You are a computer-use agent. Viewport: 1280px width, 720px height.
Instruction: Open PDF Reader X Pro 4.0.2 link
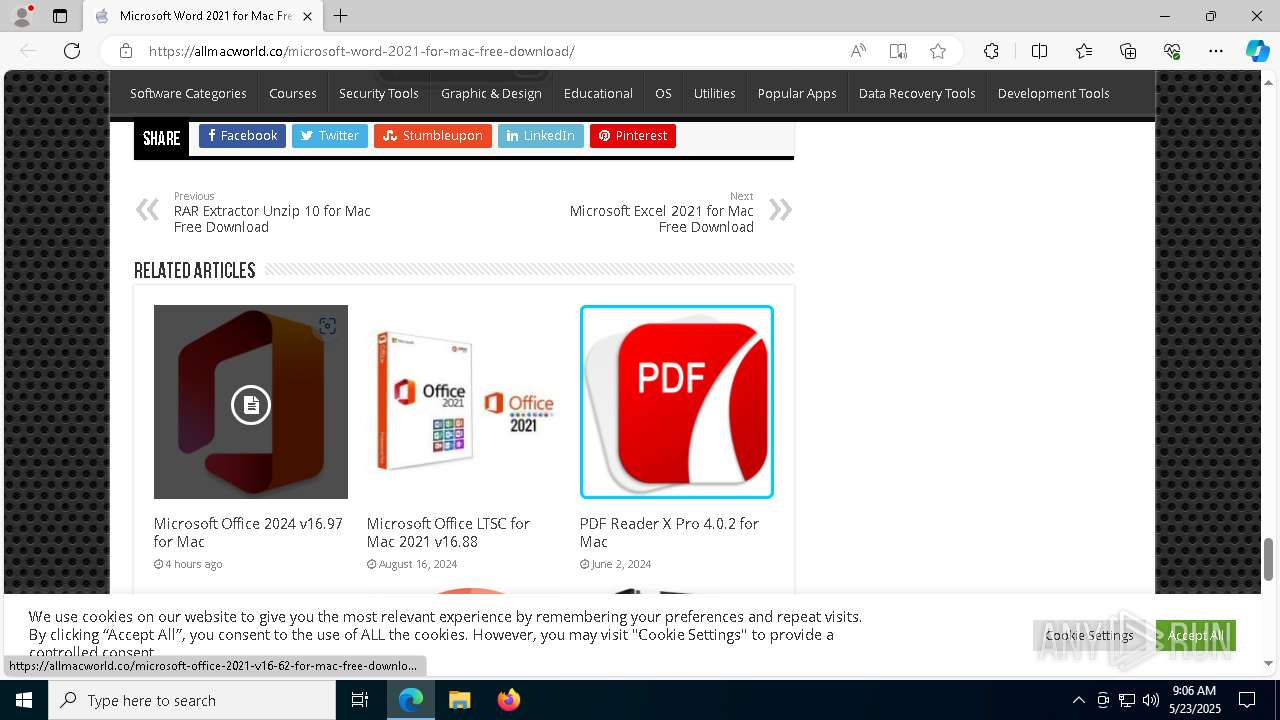669,532
